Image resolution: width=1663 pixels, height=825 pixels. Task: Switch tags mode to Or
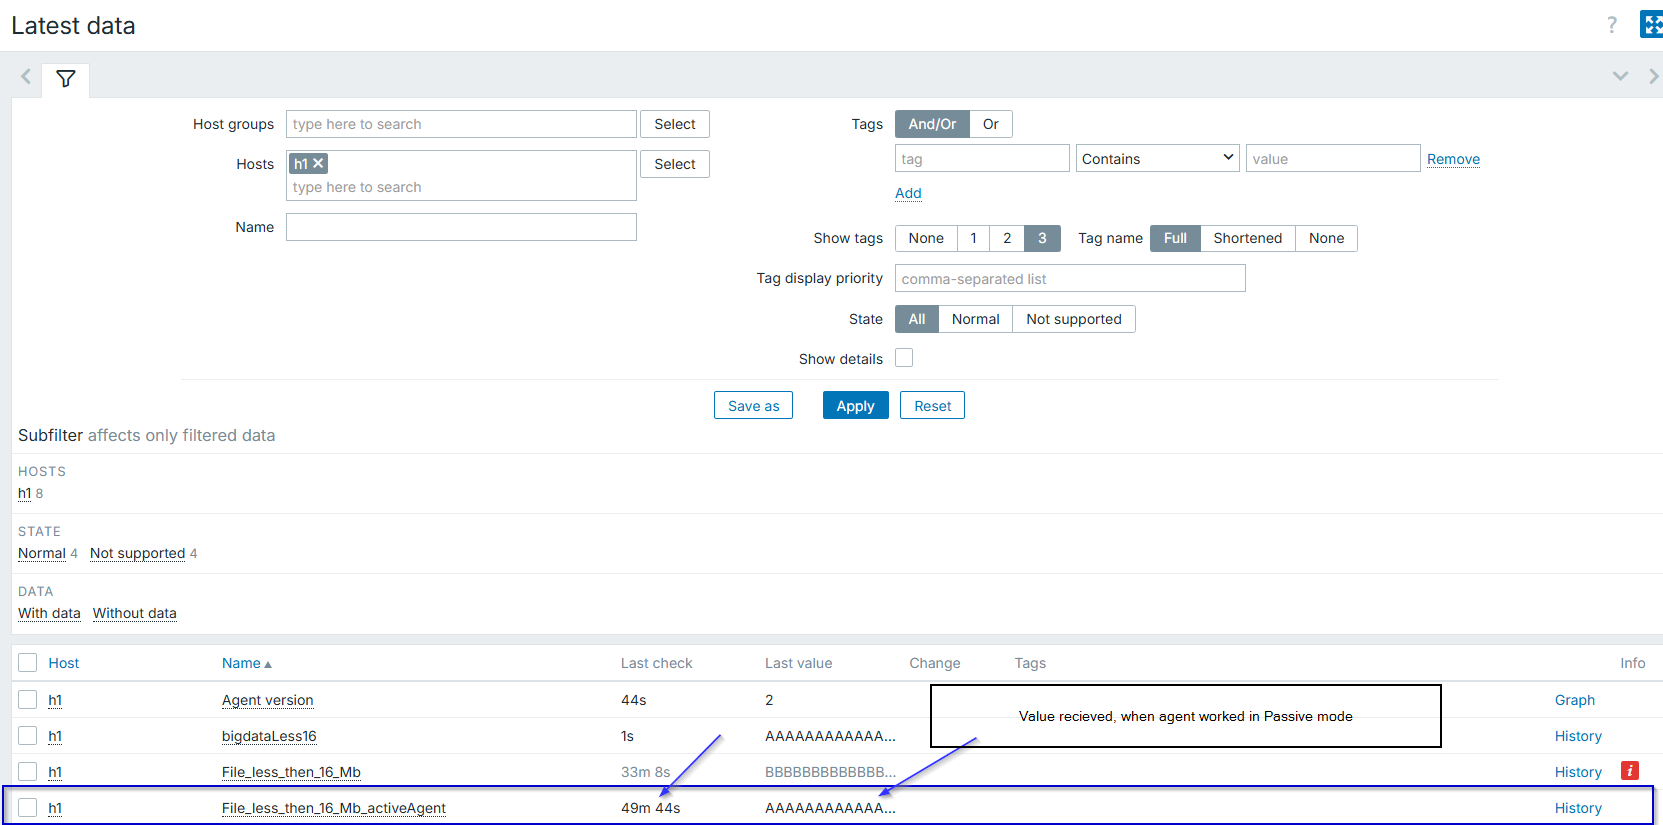(990, 124)
